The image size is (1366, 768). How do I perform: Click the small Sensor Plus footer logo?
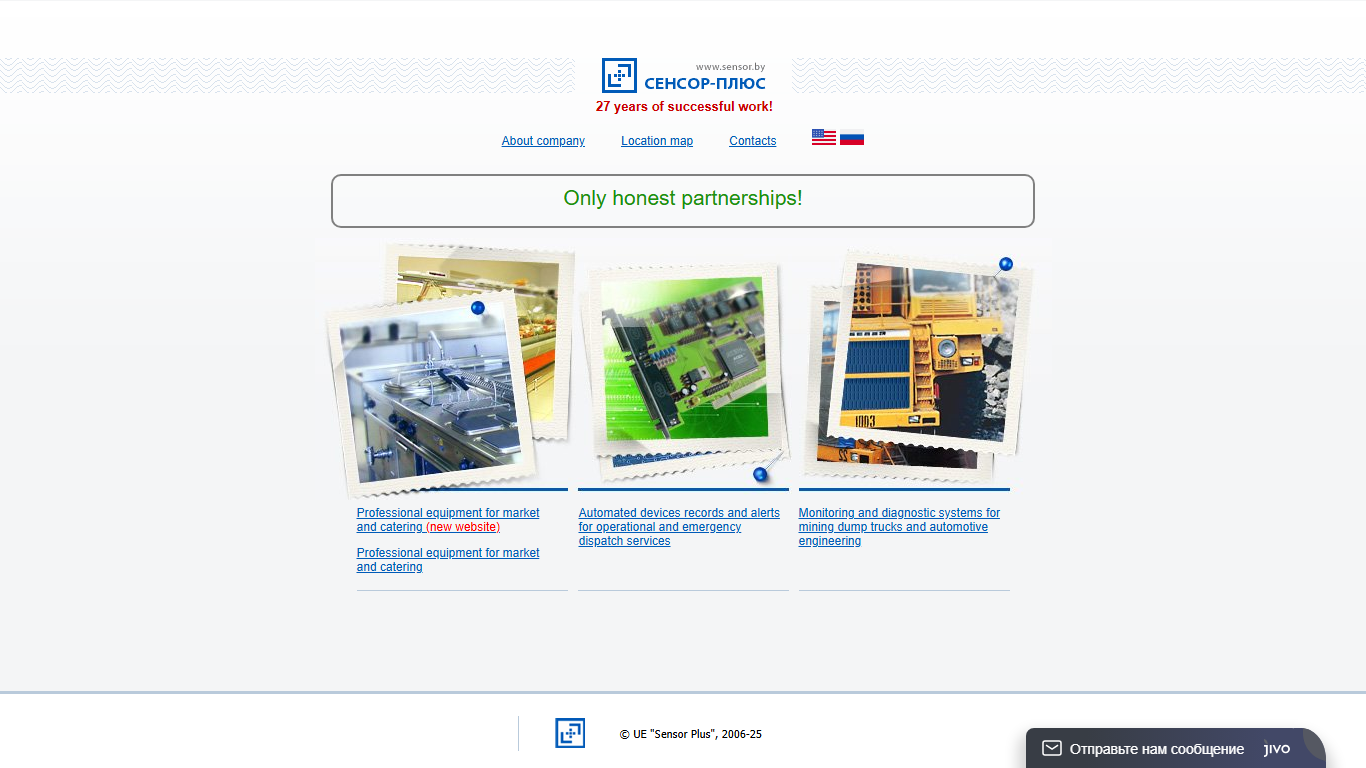click(x=570, y=733)
